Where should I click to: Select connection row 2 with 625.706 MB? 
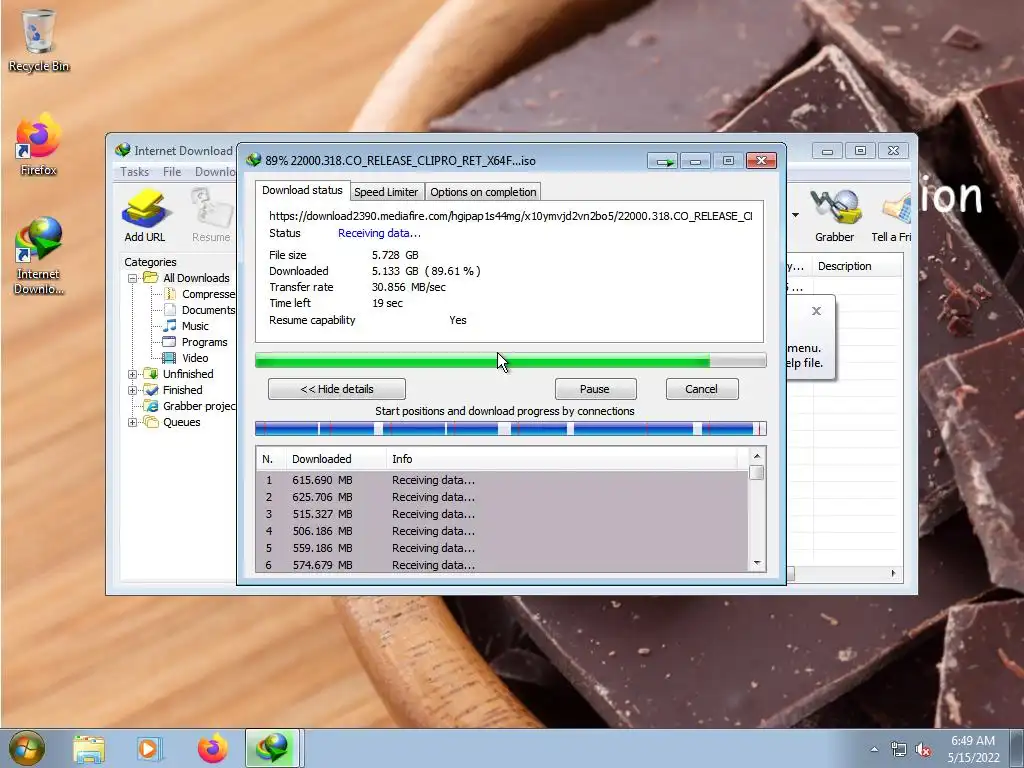502,497
